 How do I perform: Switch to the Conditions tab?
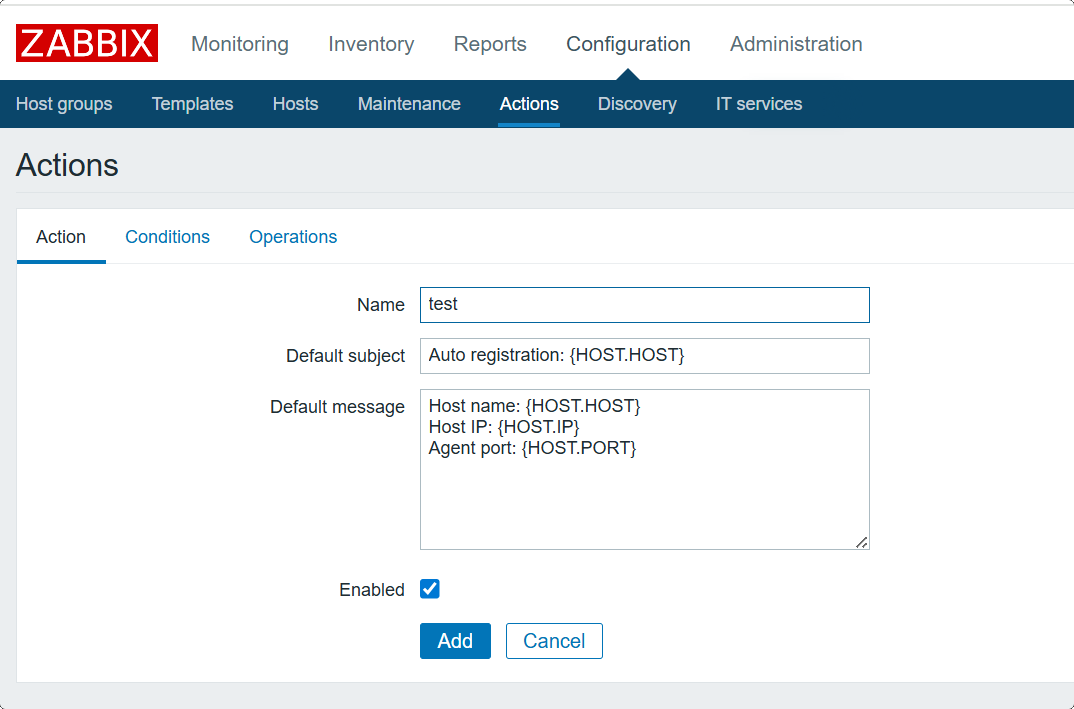point(167,237)
